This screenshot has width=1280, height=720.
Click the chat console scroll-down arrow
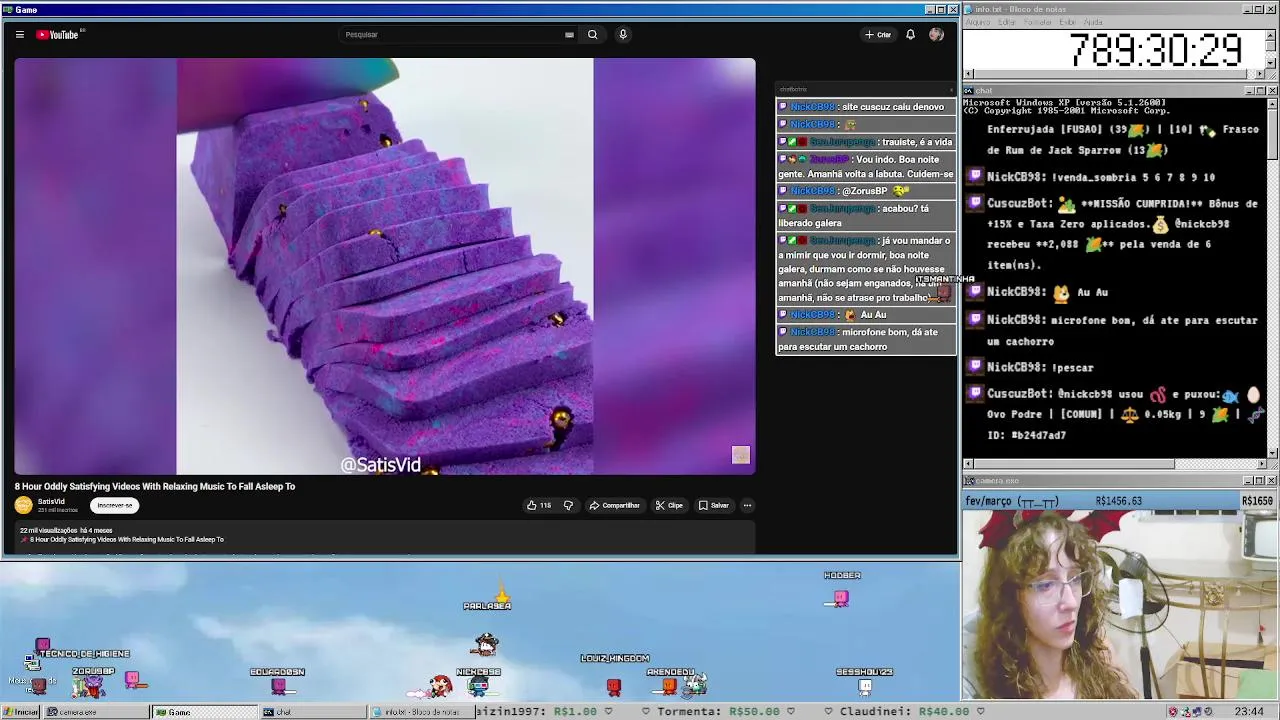coord(1271,453)
